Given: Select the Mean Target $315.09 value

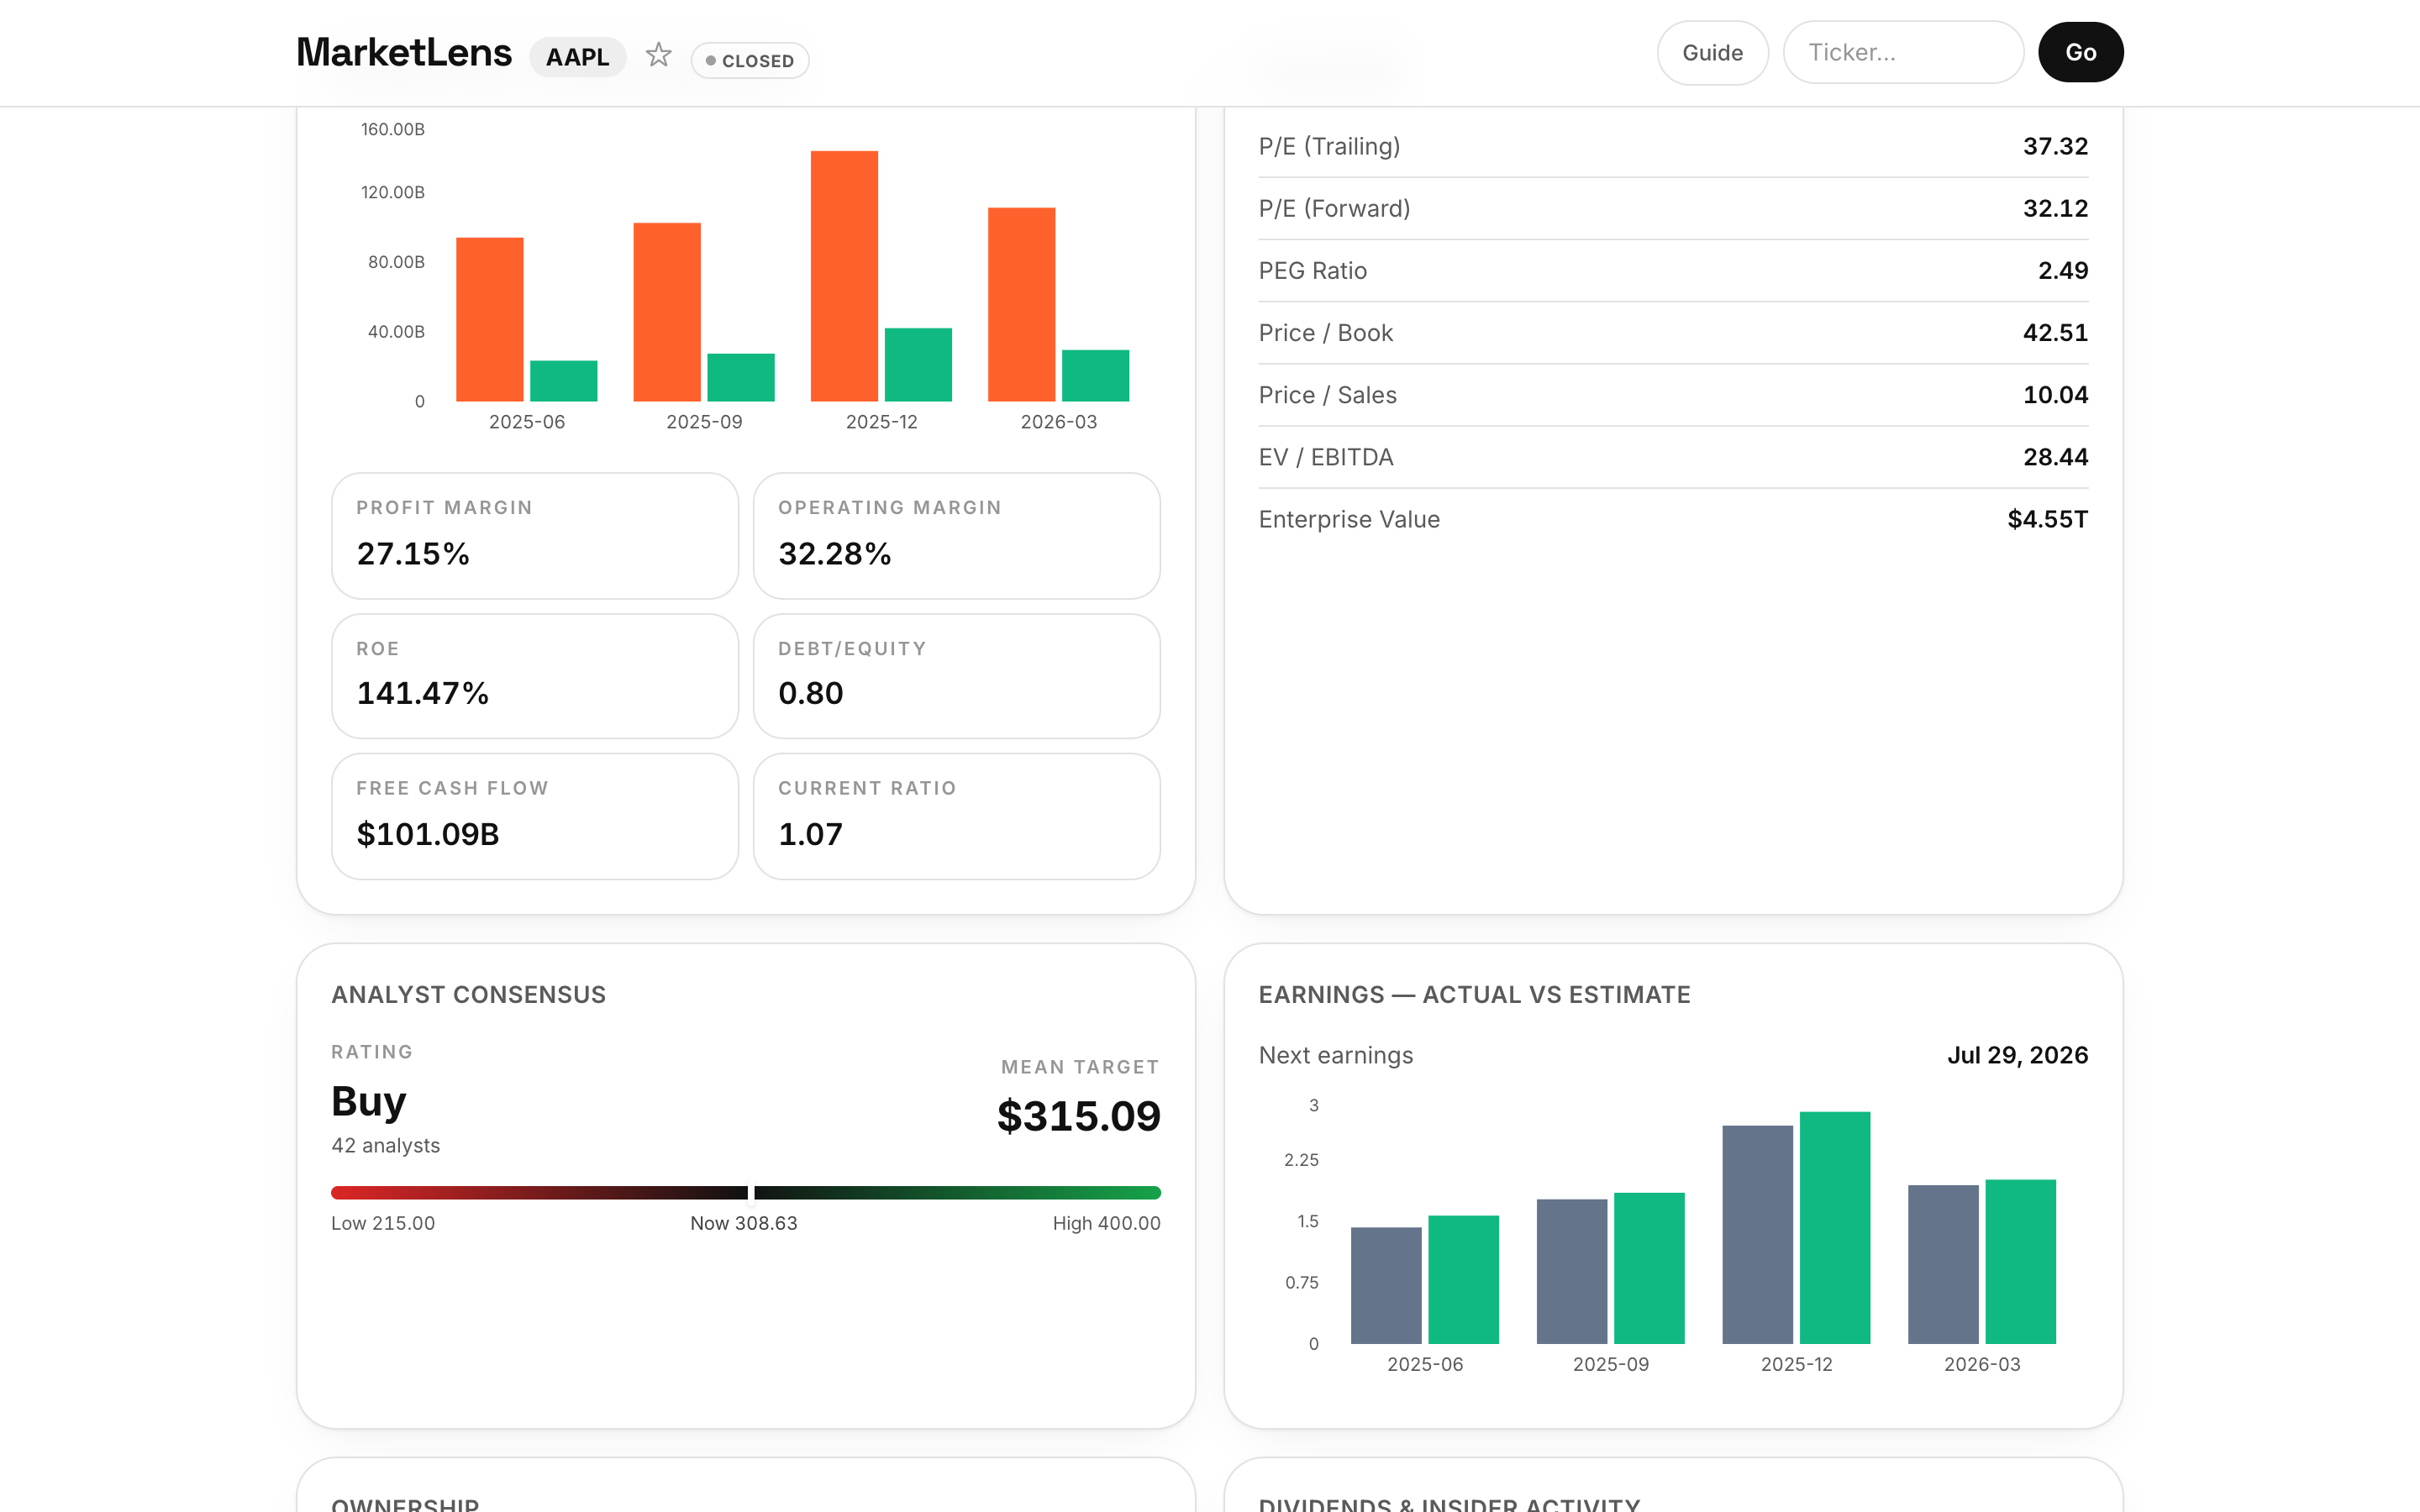Looking at the screenshot, I should (x=1078, y=1116).
